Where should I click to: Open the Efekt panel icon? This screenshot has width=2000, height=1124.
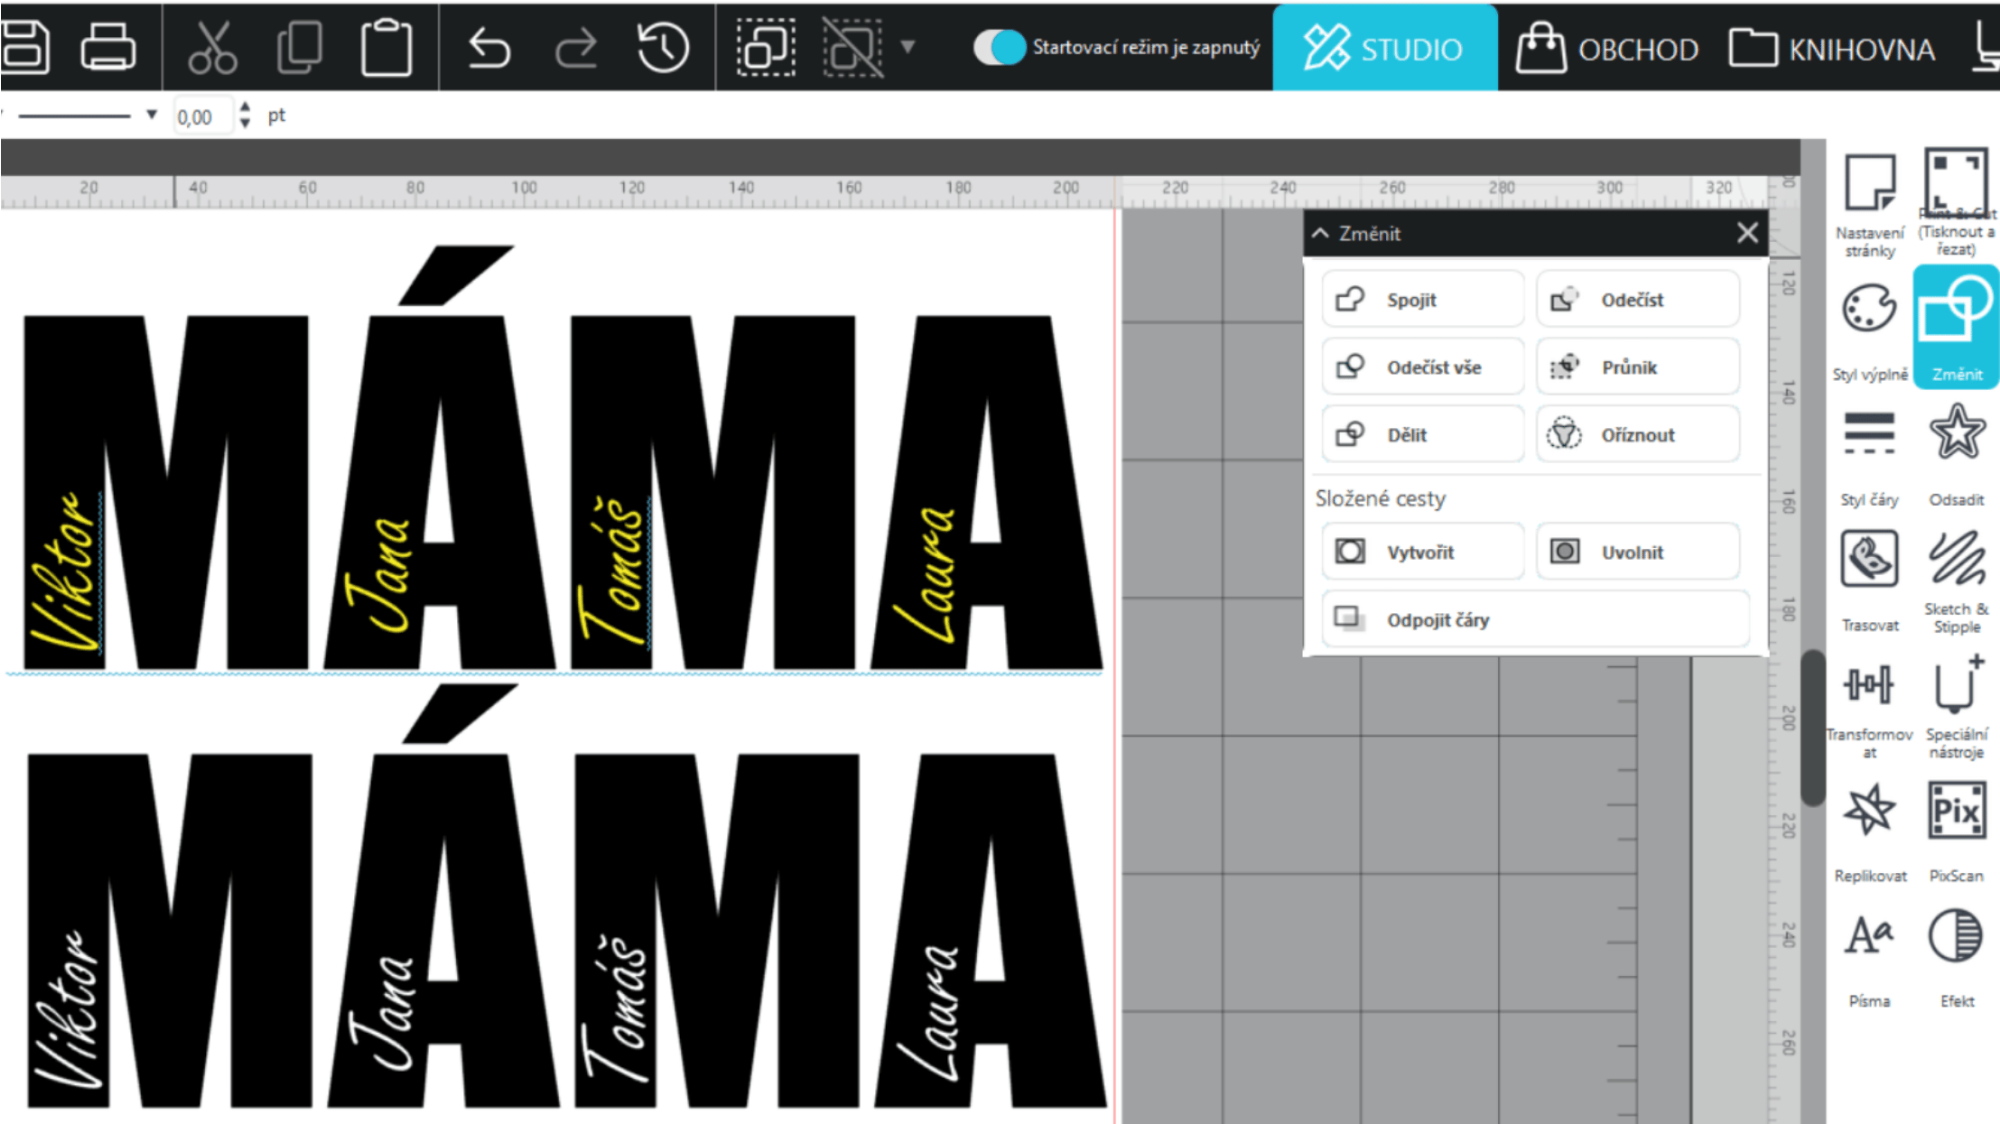(1956, 936)
